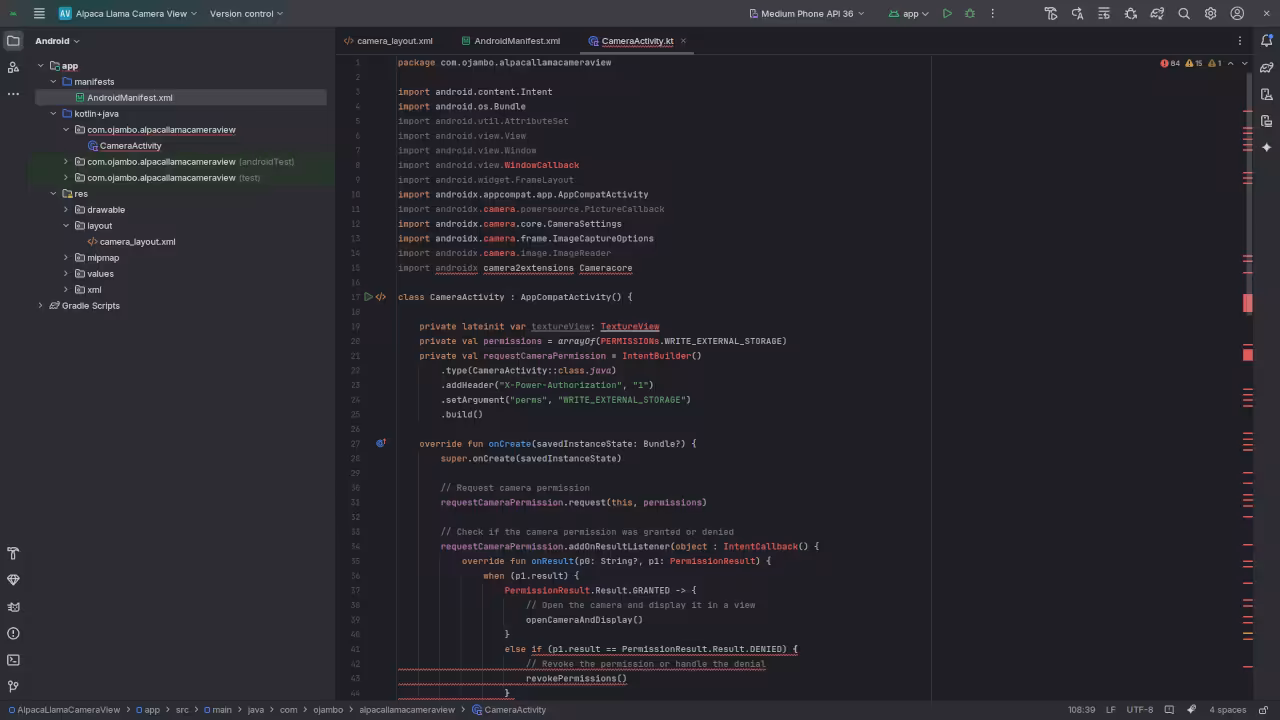Open the Version Control branch icon

13,686
